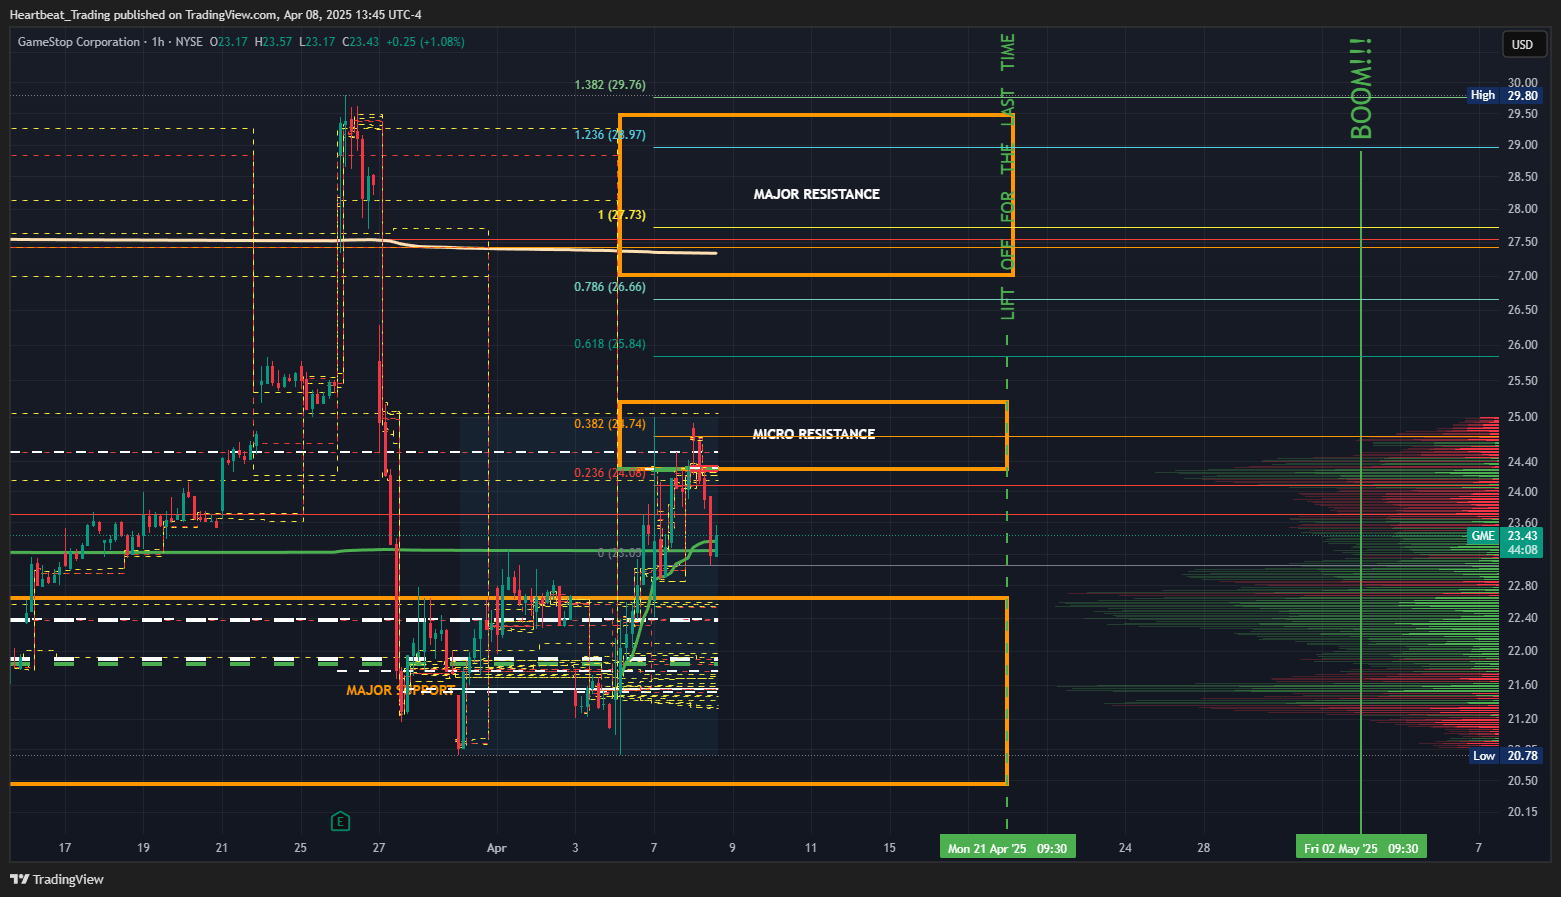This screenshot has height=897, width=1561.
Task: Click the Mon 21 Apr '25 09:30 marker
Action: (1007, 848)
